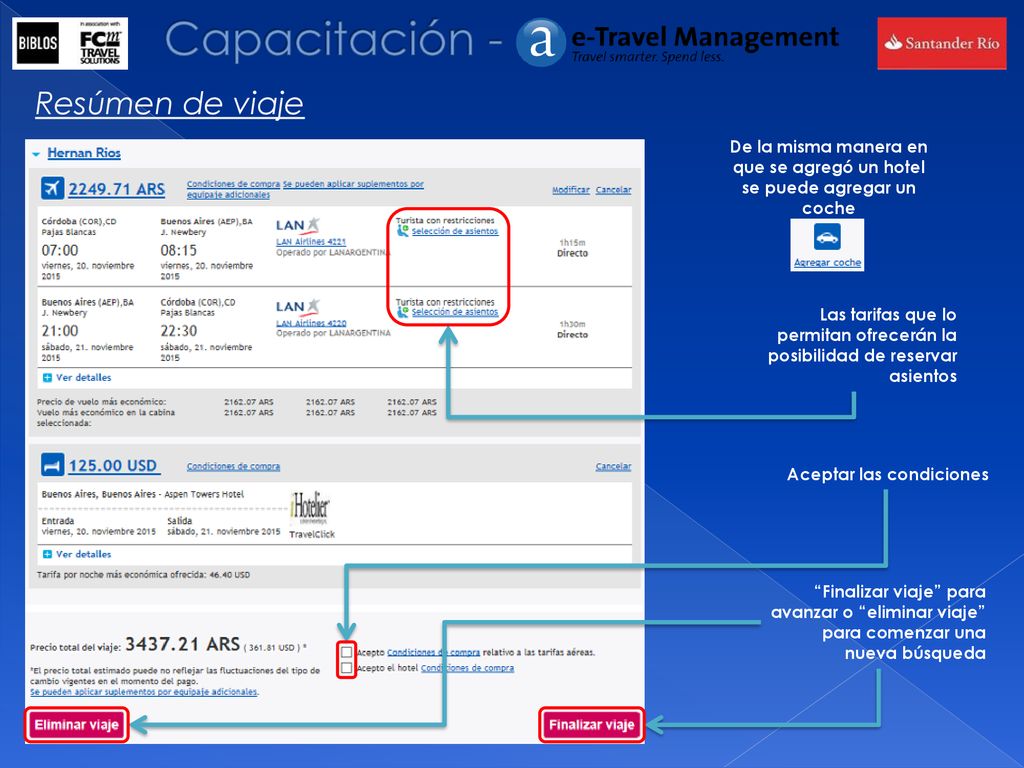This screenshot has height=768, width=1024.
Task: Click Cancelar for the hotel
Action: coord(613,466)
